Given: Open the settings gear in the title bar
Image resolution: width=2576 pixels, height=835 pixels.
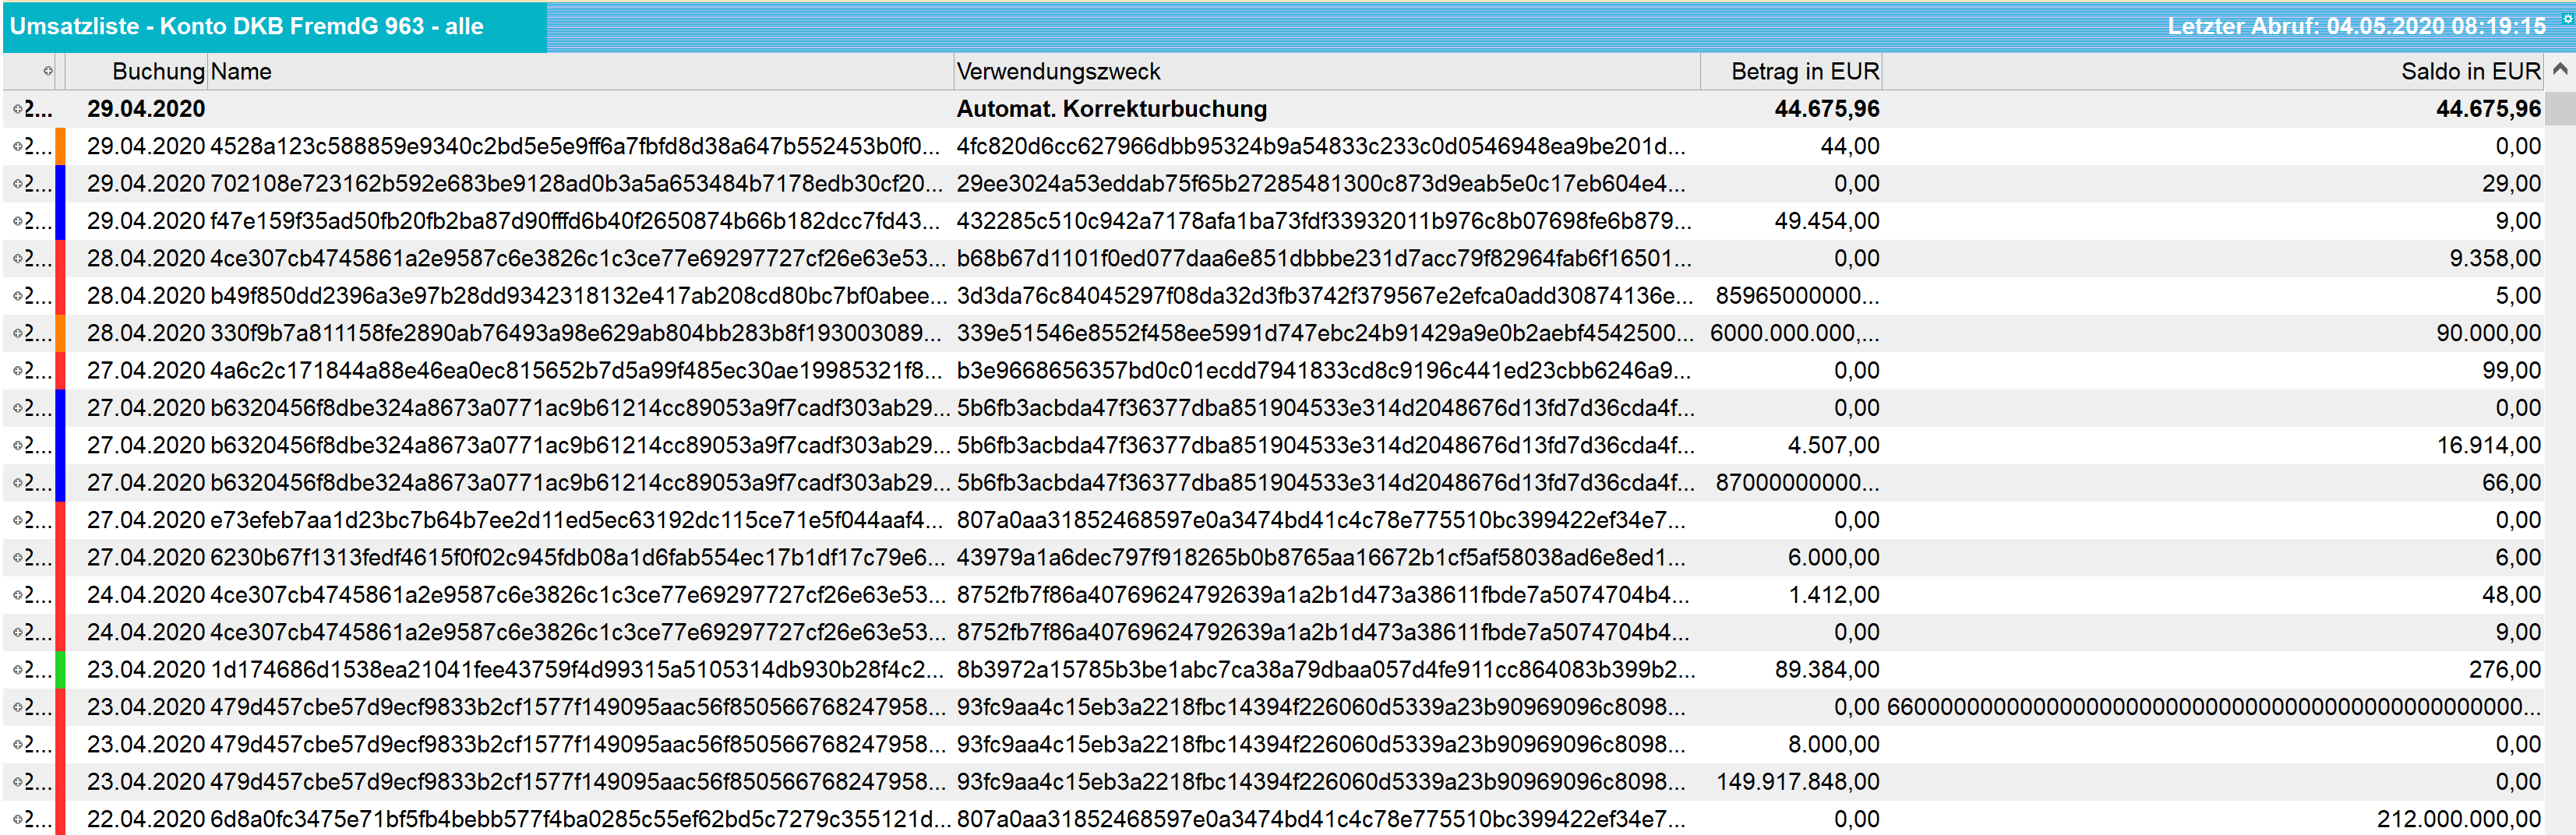Looking at the screenshot, I should (x=2566, y=18).
